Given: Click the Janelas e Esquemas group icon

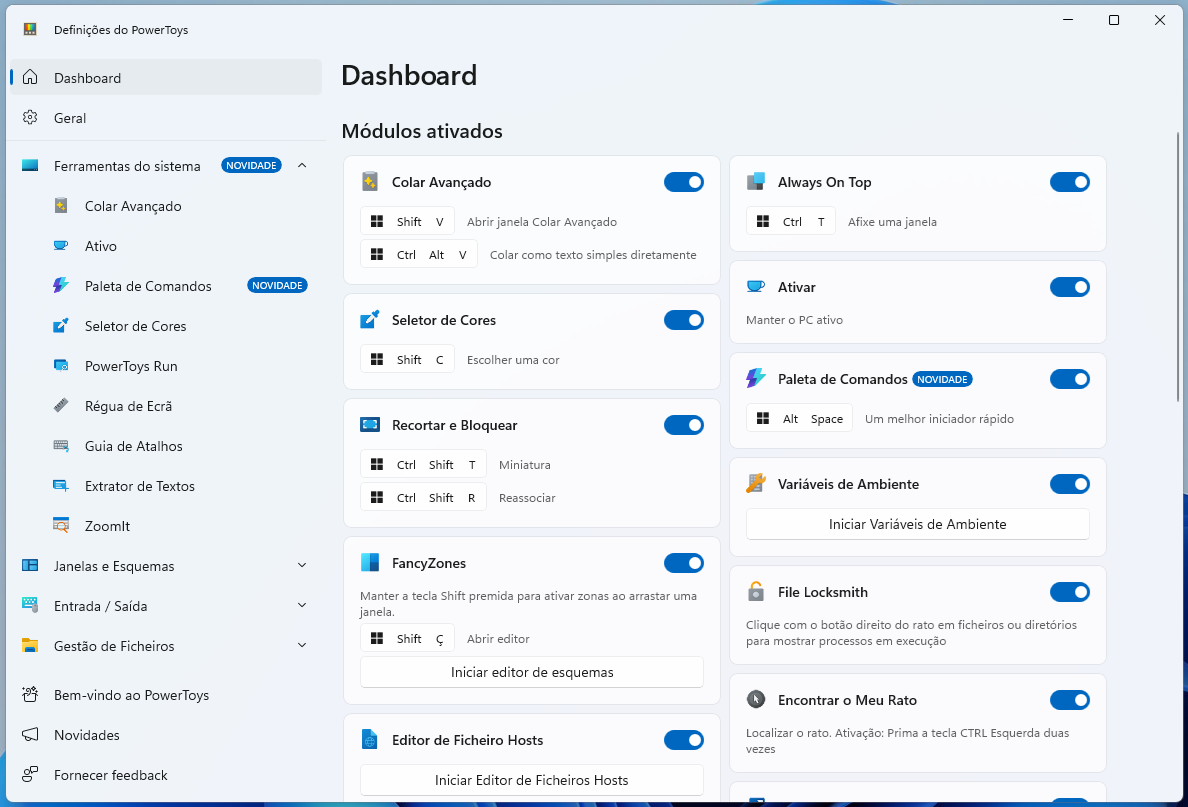Looking at the screenshot, I should pos(30,565).
